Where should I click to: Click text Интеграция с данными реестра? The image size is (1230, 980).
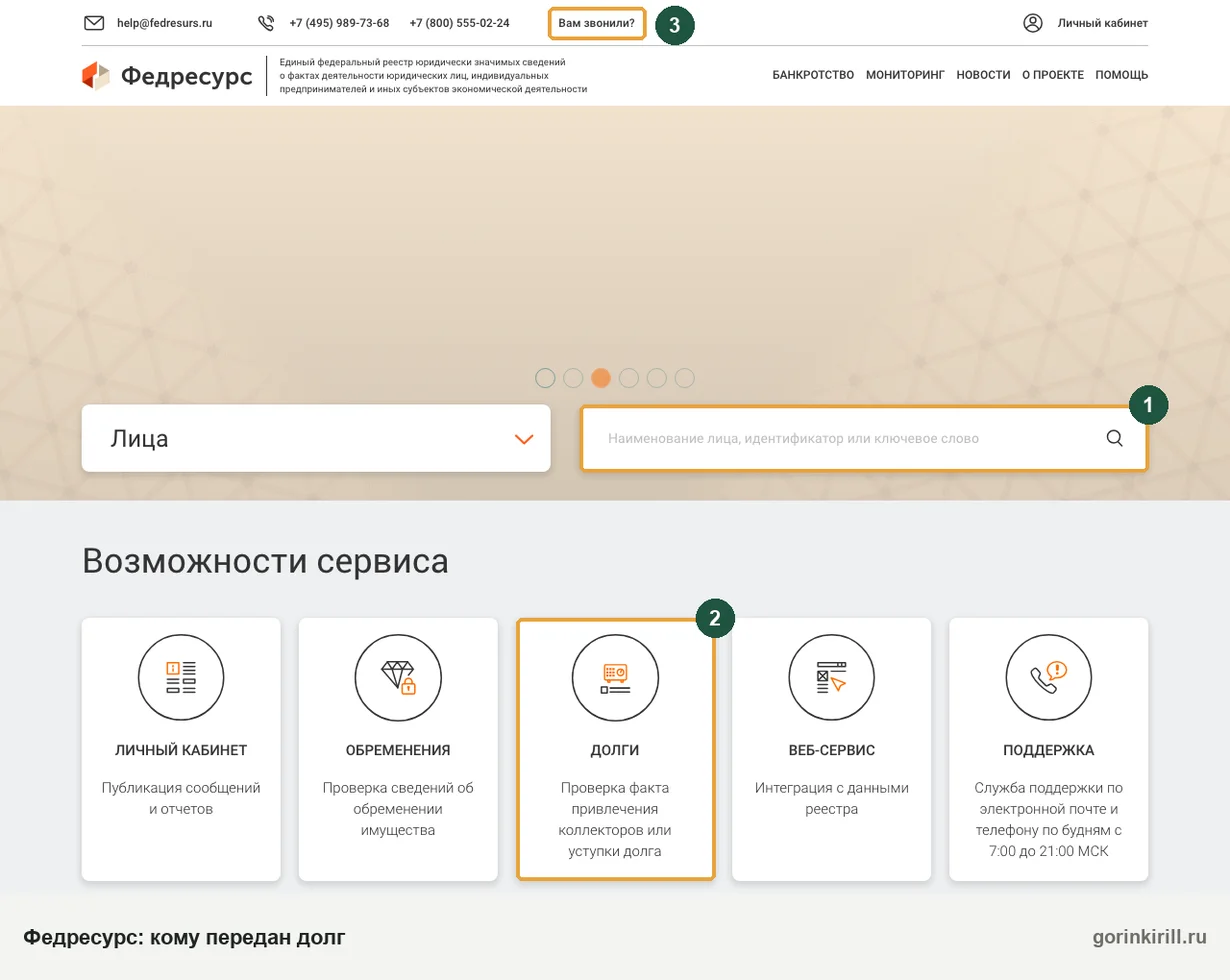[832, 798]
